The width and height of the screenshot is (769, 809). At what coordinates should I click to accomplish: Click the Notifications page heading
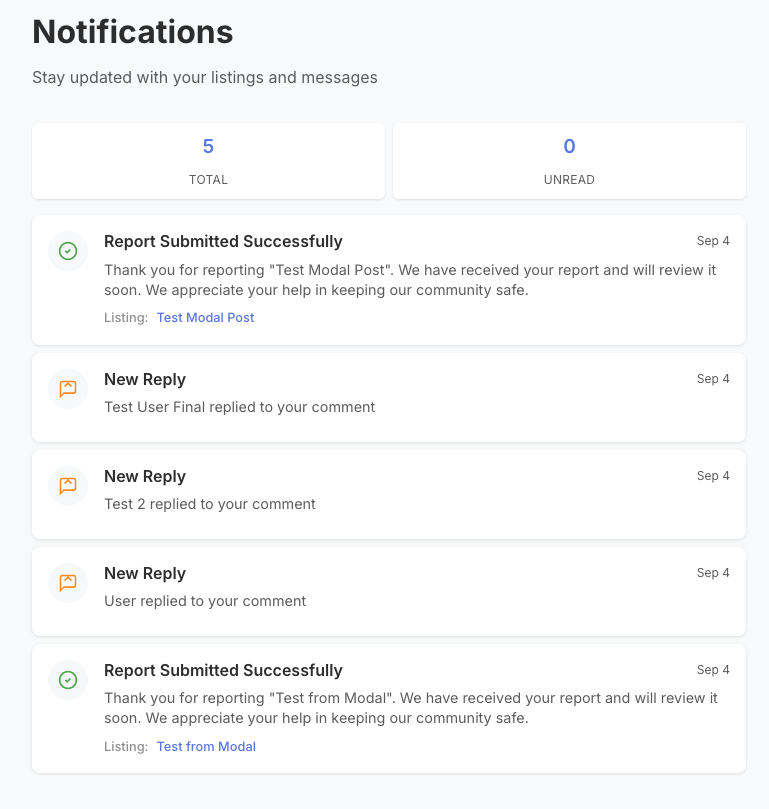(133, 32)
